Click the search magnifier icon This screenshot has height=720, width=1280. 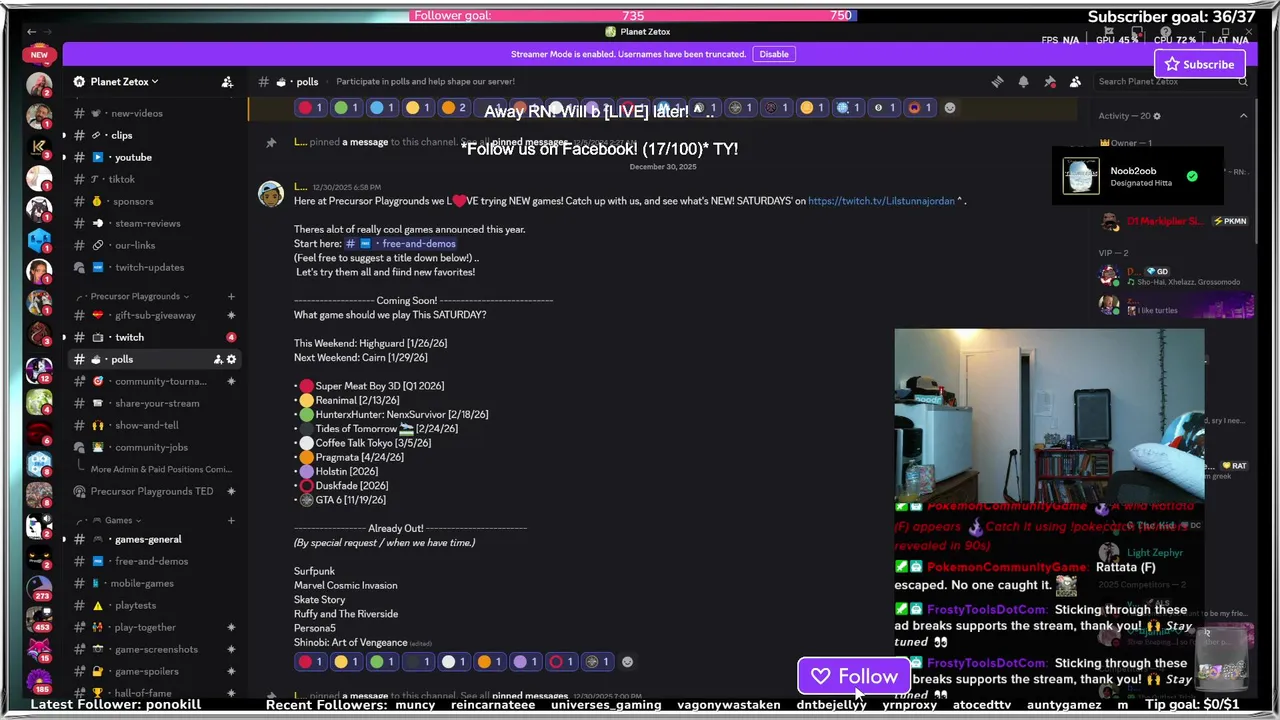1243,82
